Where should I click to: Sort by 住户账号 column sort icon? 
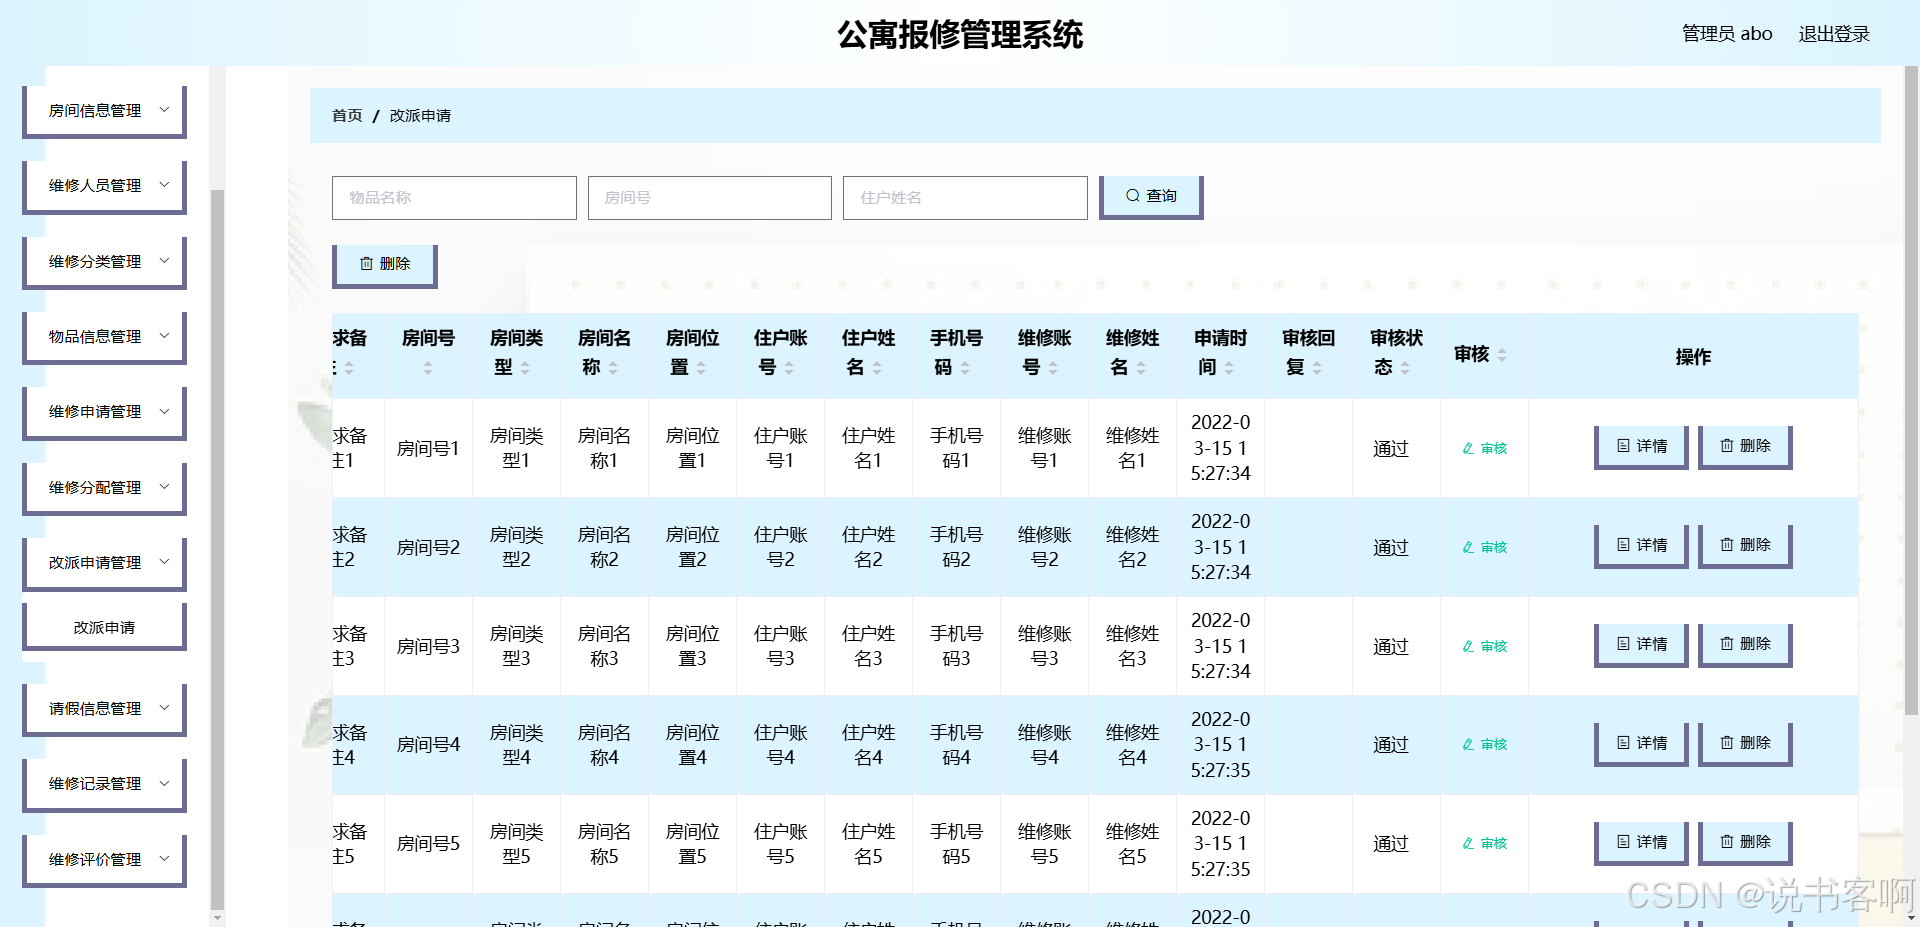click(789, 368)
